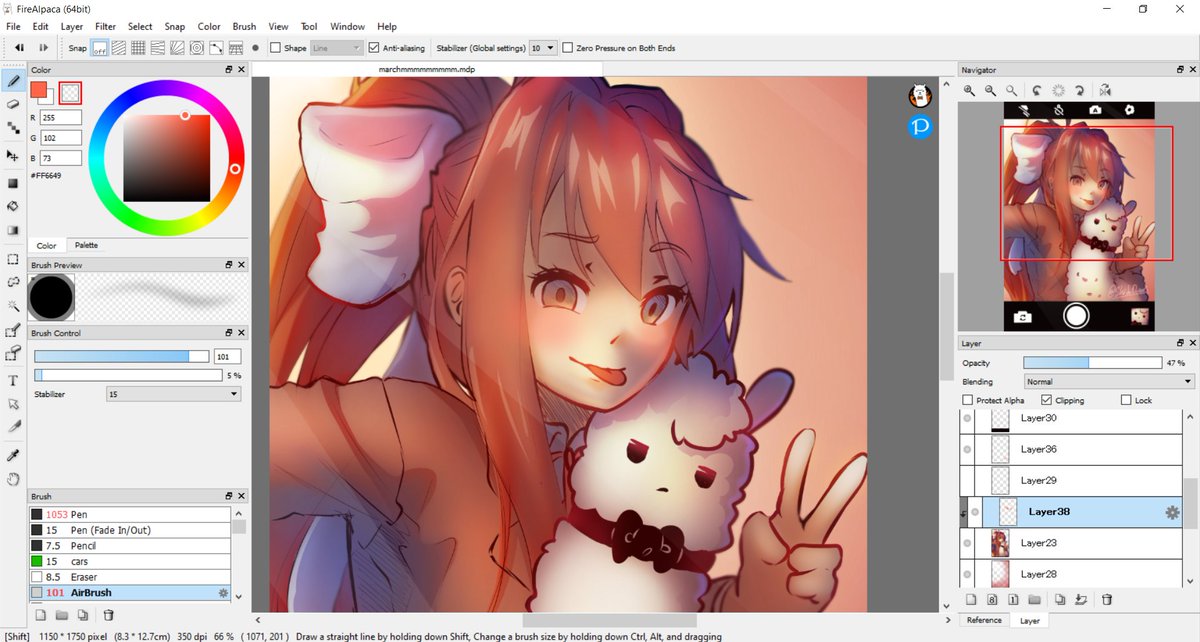Rotate canvas right in Navigator
Screen dimensions: 1200x642
coord(1082,90)
